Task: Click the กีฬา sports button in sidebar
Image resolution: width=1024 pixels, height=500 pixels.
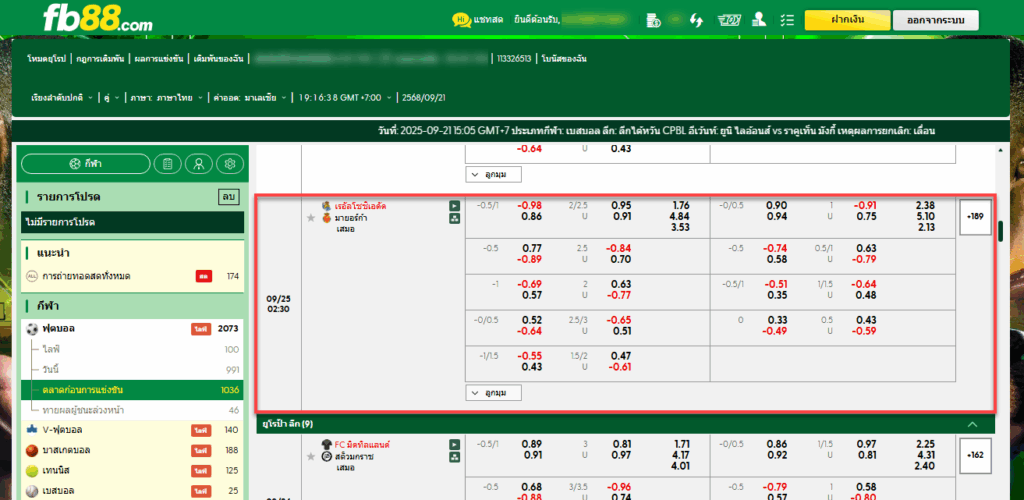Action: click(86, 164)
